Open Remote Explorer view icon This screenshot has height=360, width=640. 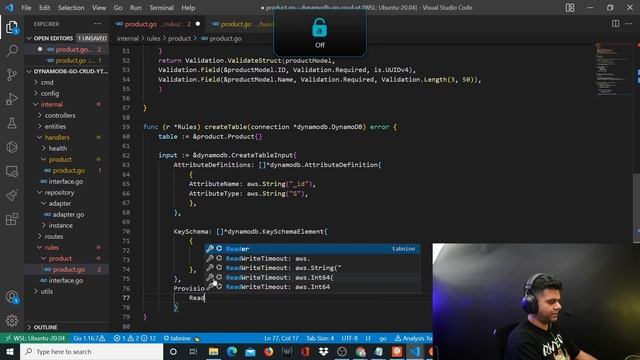[12, 171]
